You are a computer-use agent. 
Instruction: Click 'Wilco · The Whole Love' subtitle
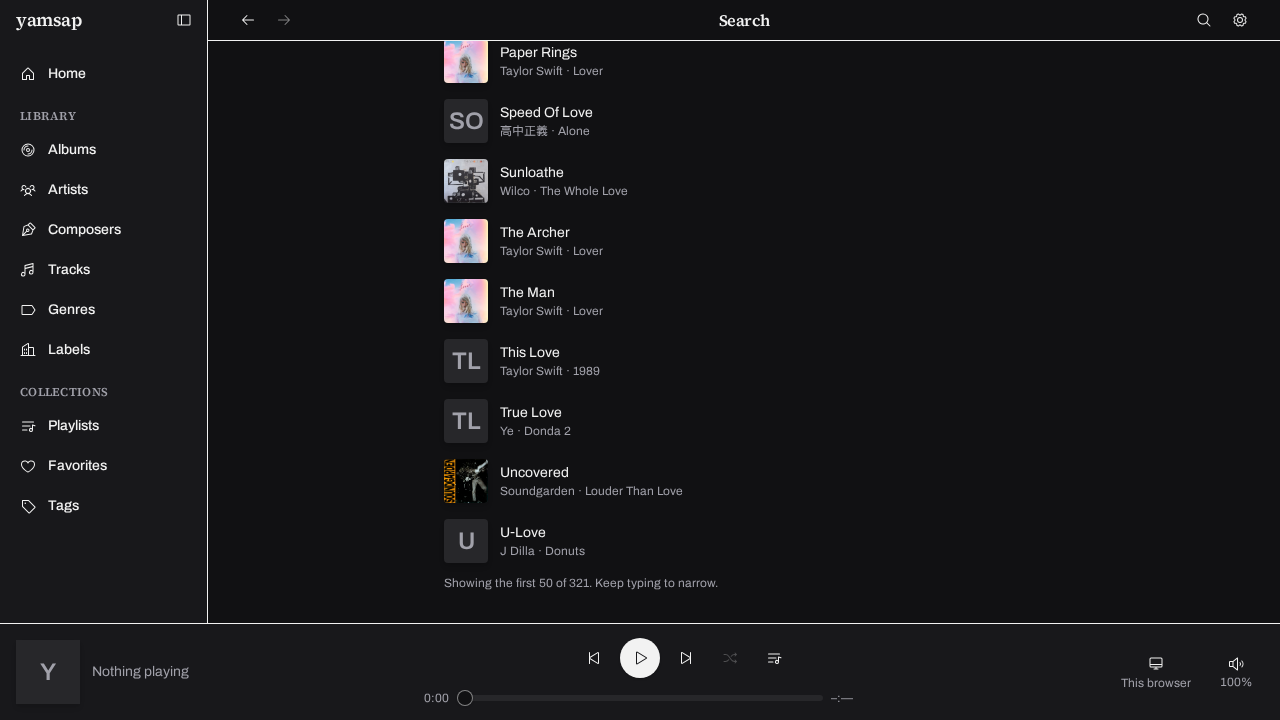(x=564, y=191)
